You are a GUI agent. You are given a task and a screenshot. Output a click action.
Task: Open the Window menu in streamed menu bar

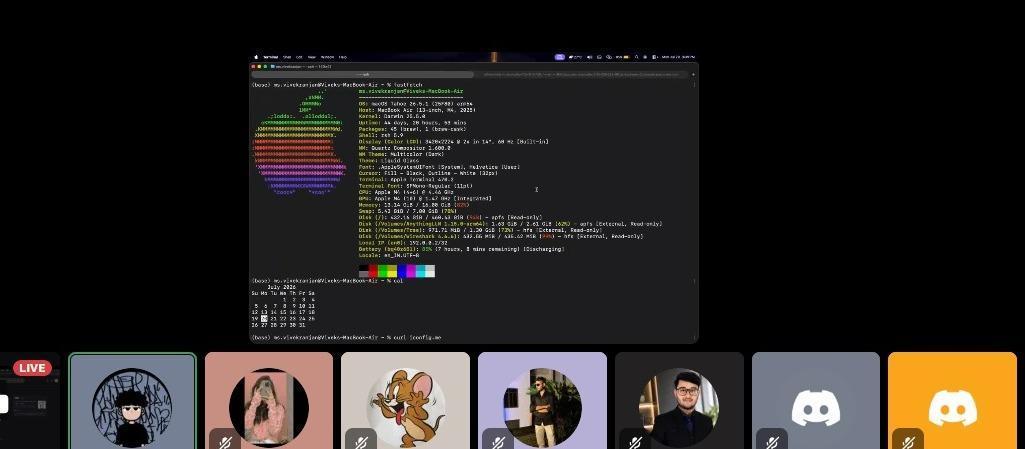coord(328,57)
